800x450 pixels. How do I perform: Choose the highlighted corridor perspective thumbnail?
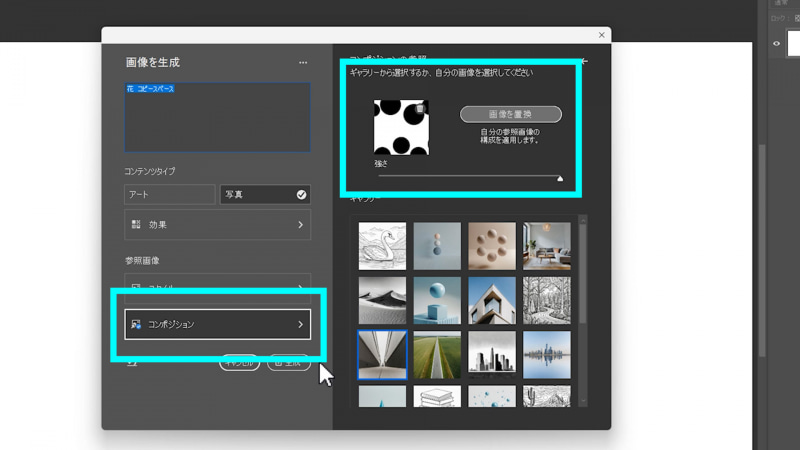pos(382,355)
